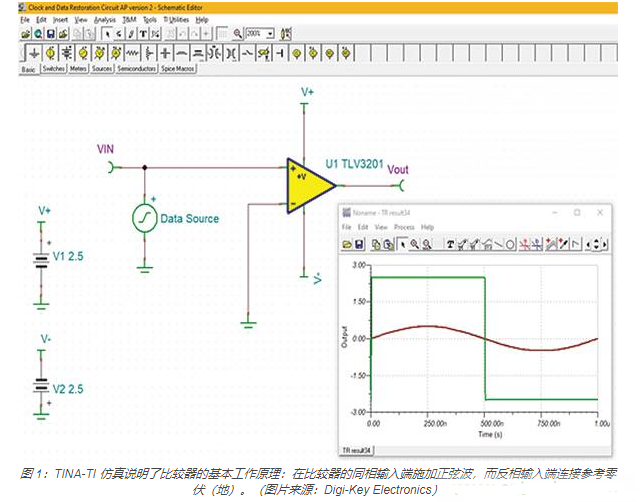Image resolution: width=641 pixels, height=502 pixels.
Task: Open the View menu in TR result window
Action: pyautogui.click(x=381, y=227)
